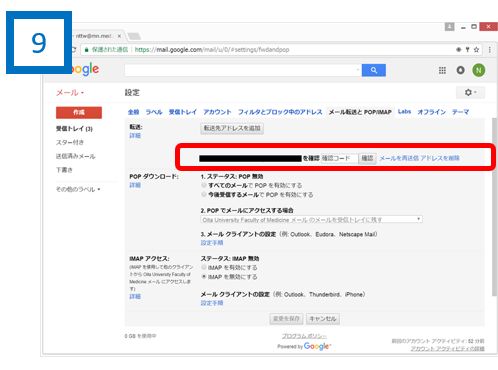This screenshot has width=498, height=370.
Task: Click the 確認コード input field
Action: coord(339,158)
